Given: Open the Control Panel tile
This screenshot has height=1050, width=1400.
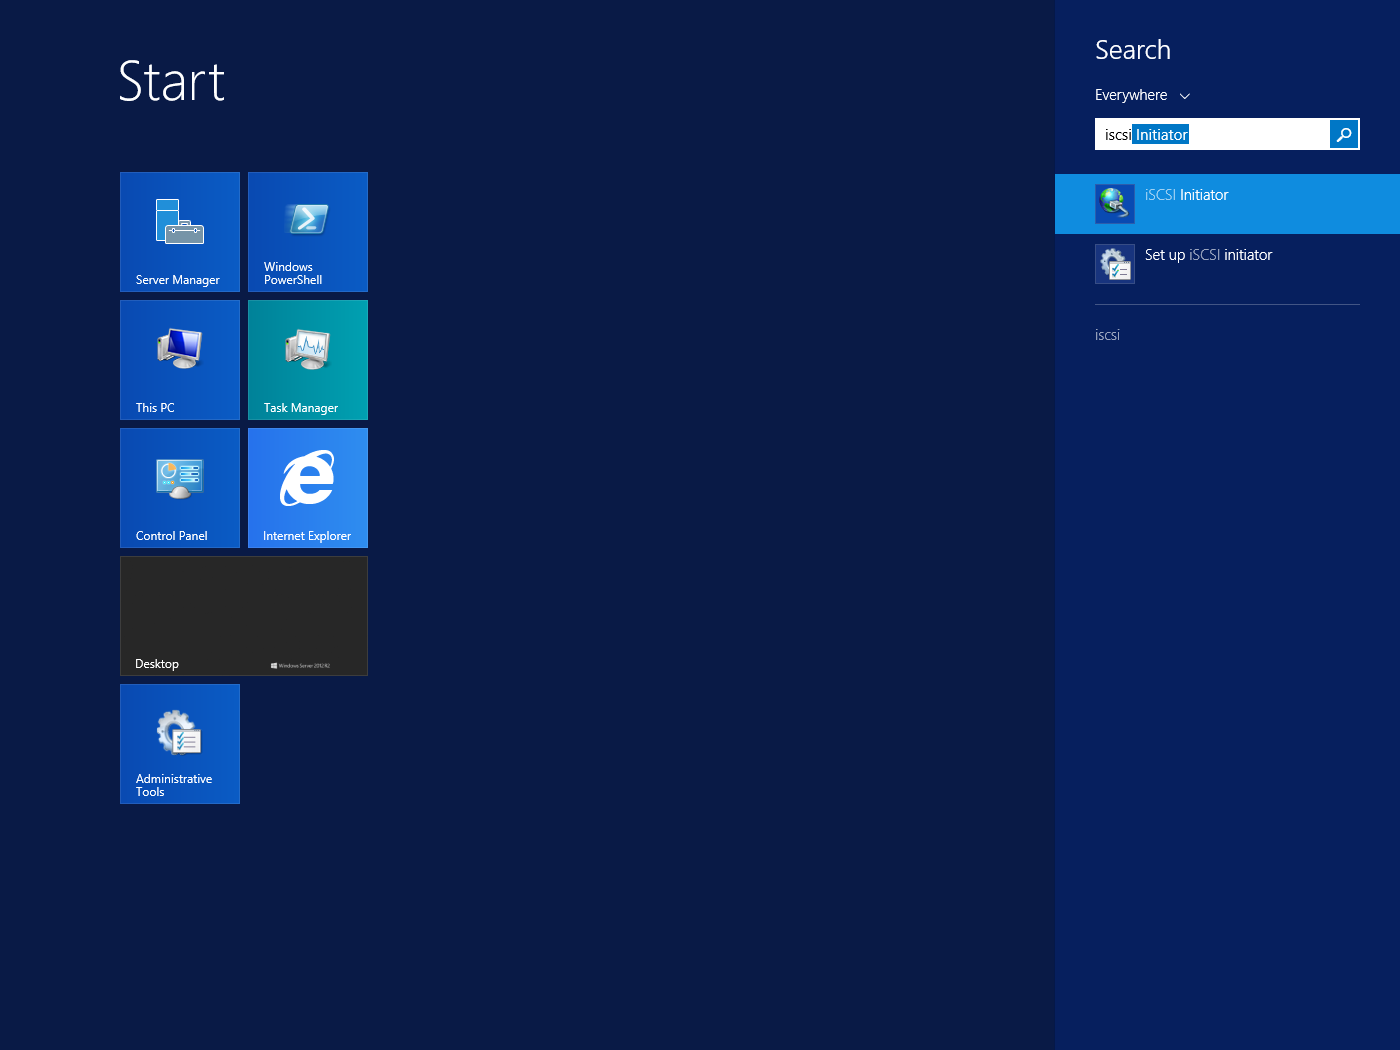Looking at the screenshot, I should [x=180, y=488].
